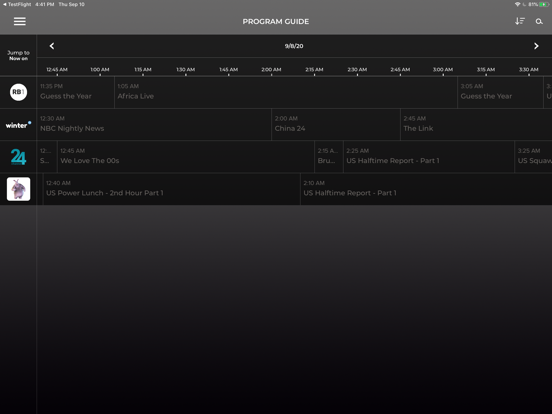Tap the 2:15 AM timeline marker
The width and height of the screenshot is (552, 414).
point(314,70)
